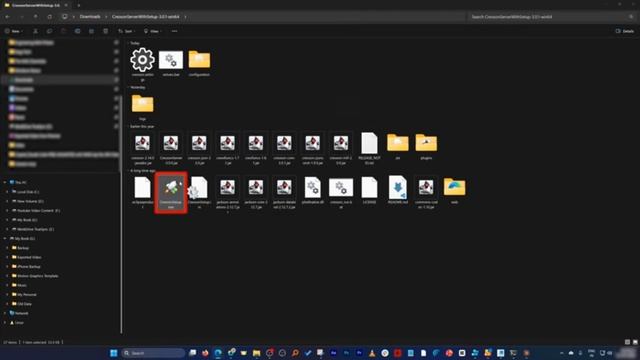Screen dimensions: 640x360
Task: Toggle the Details pane button
Action: [x=625, y=31]
